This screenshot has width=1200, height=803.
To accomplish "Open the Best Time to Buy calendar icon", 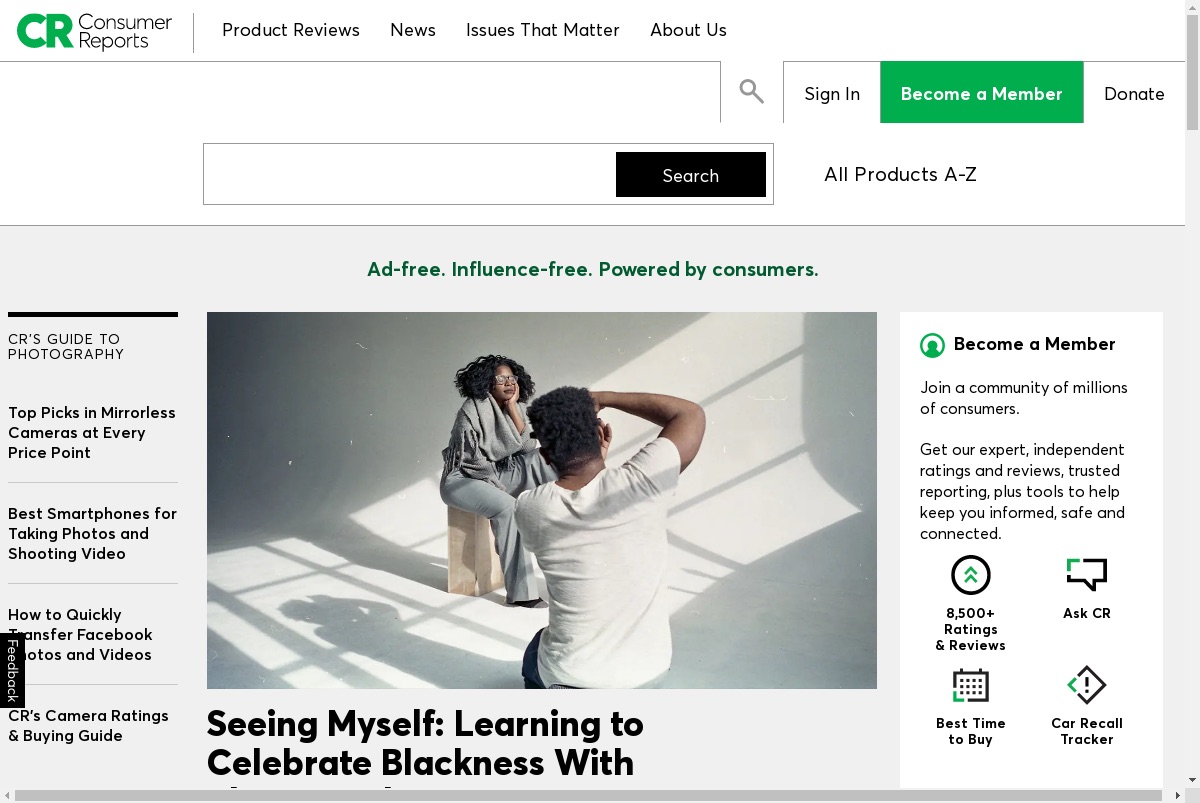I will pyautogui.click(x=970, y=685).
